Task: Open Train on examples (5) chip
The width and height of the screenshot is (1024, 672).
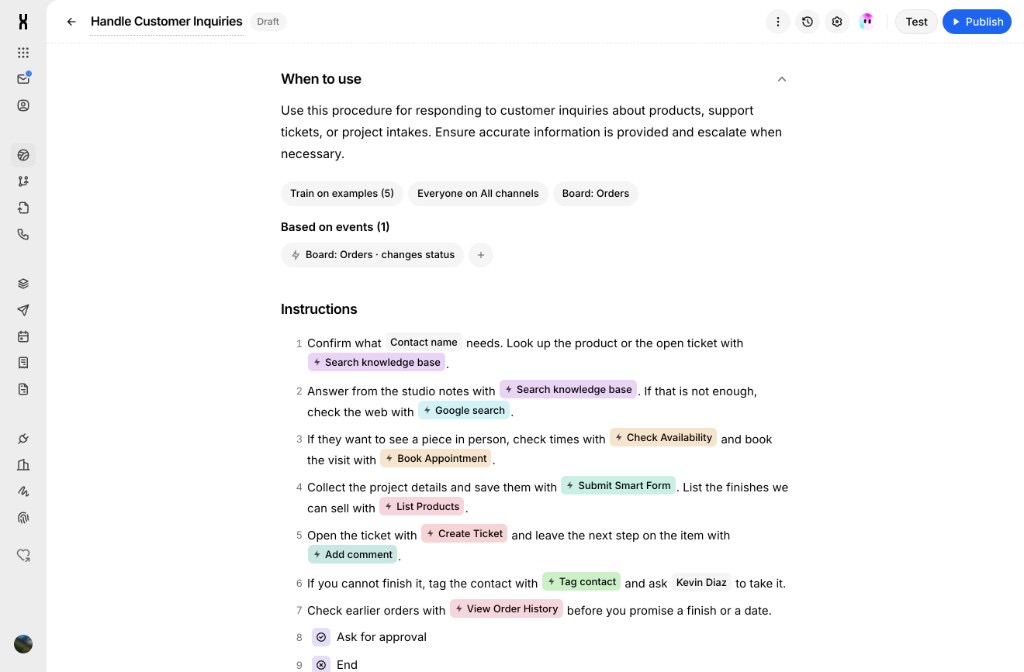Action: tap(342, 193)
